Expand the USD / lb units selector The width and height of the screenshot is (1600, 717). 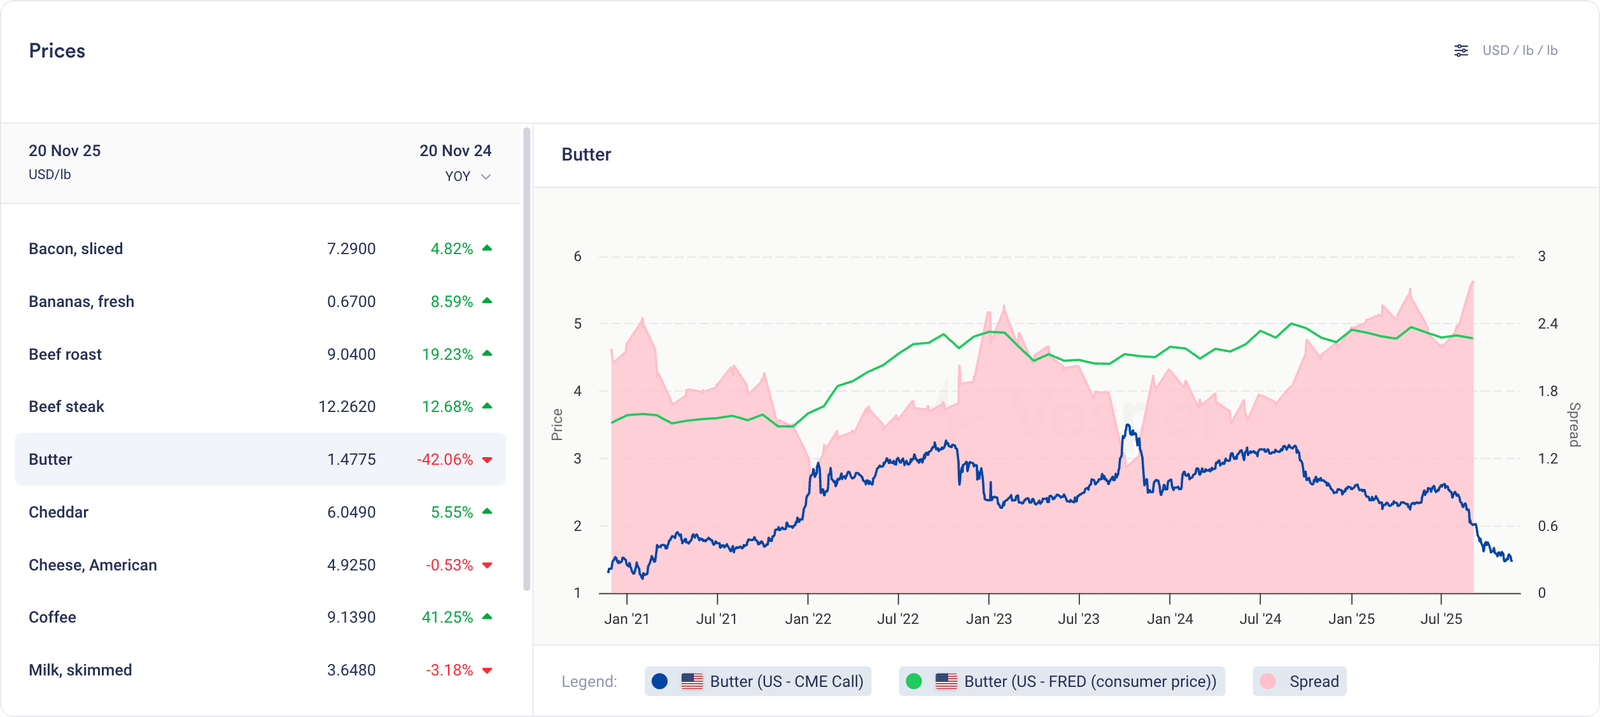pyautogui.click(x=1519, y=51)
